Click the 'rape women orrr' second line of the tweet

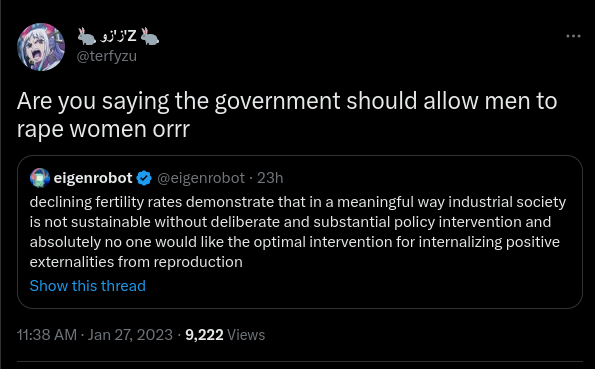[103, 129]
